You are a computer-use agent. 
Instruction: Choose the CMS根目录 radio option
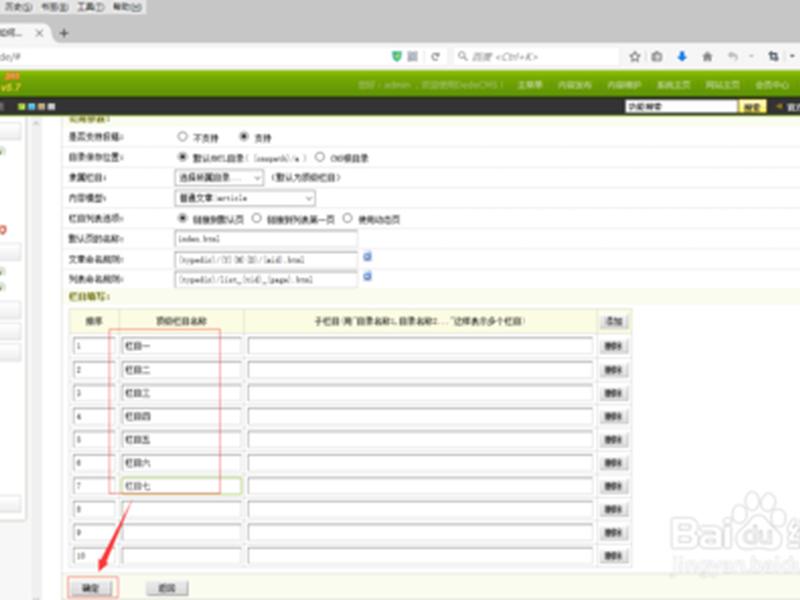[x=319, y=157]
